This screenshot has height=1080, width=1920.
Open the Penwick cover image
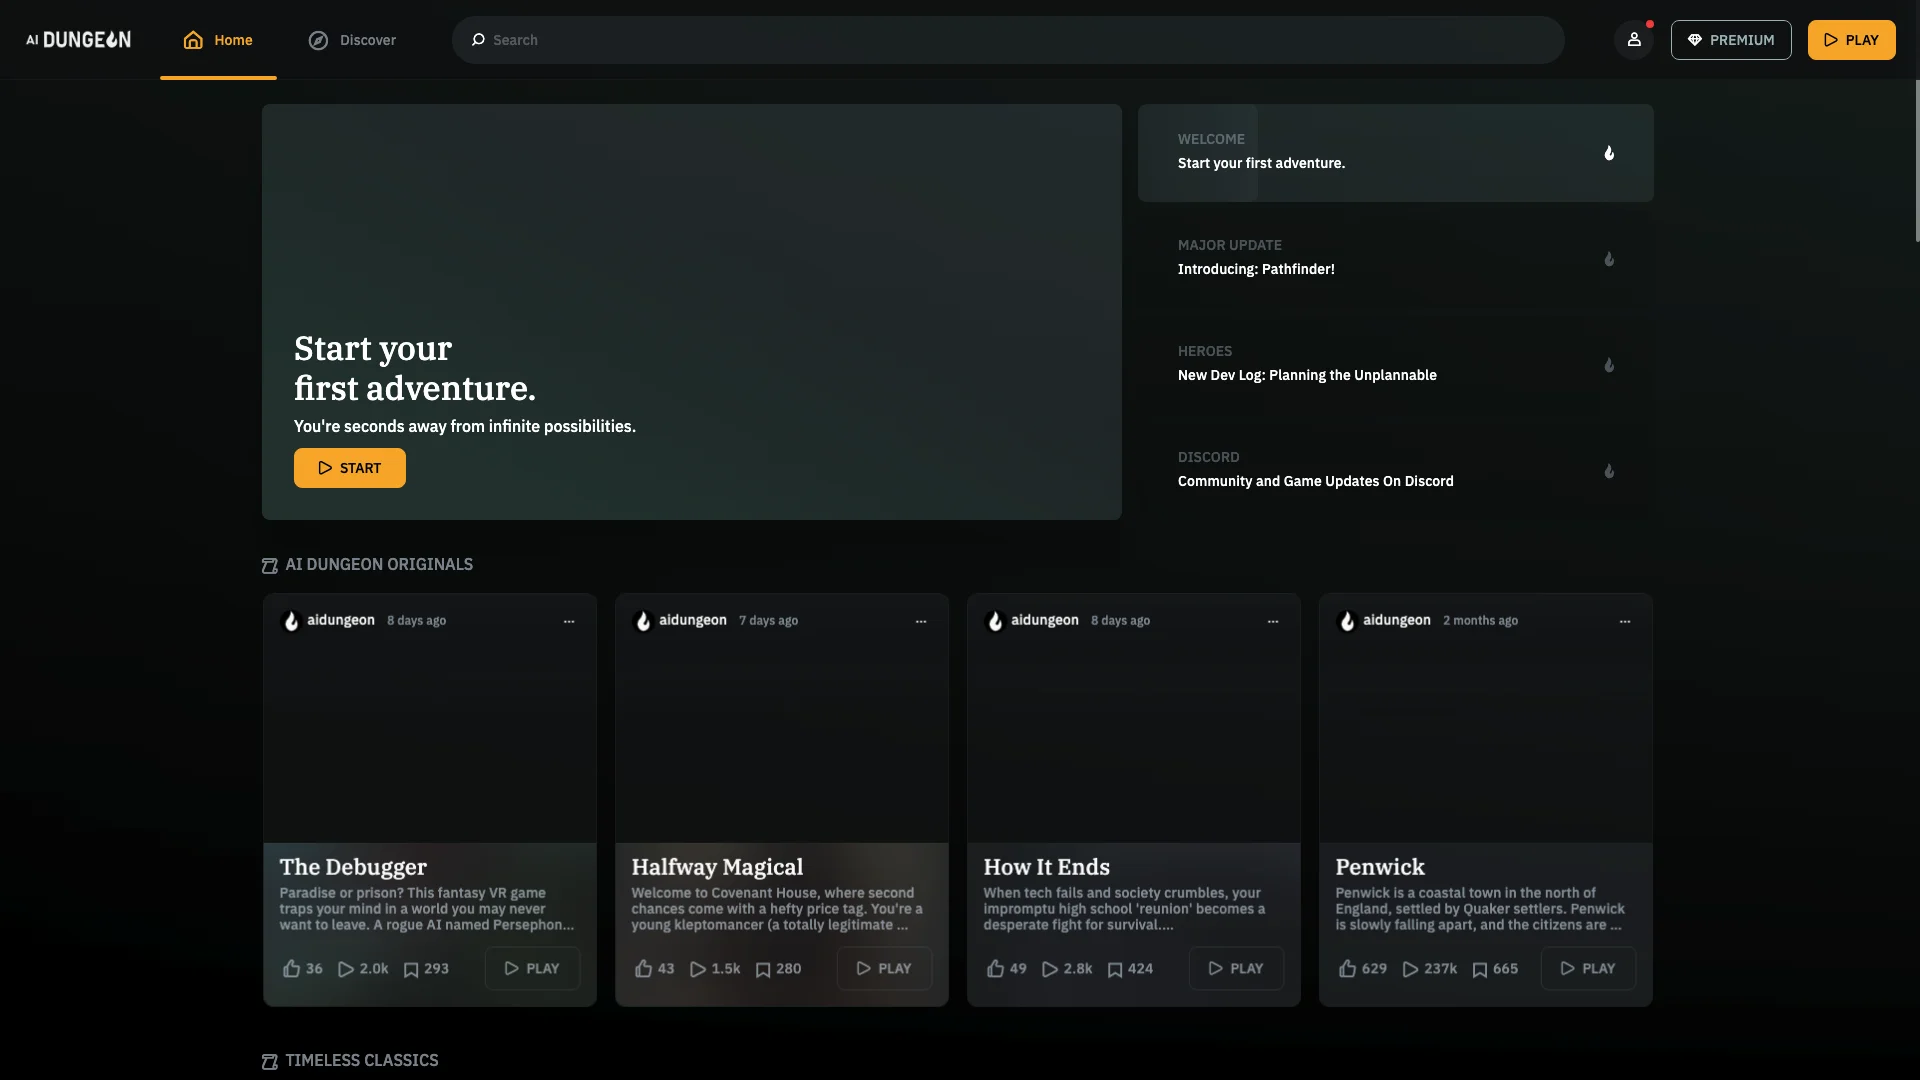coord(1486,745)
